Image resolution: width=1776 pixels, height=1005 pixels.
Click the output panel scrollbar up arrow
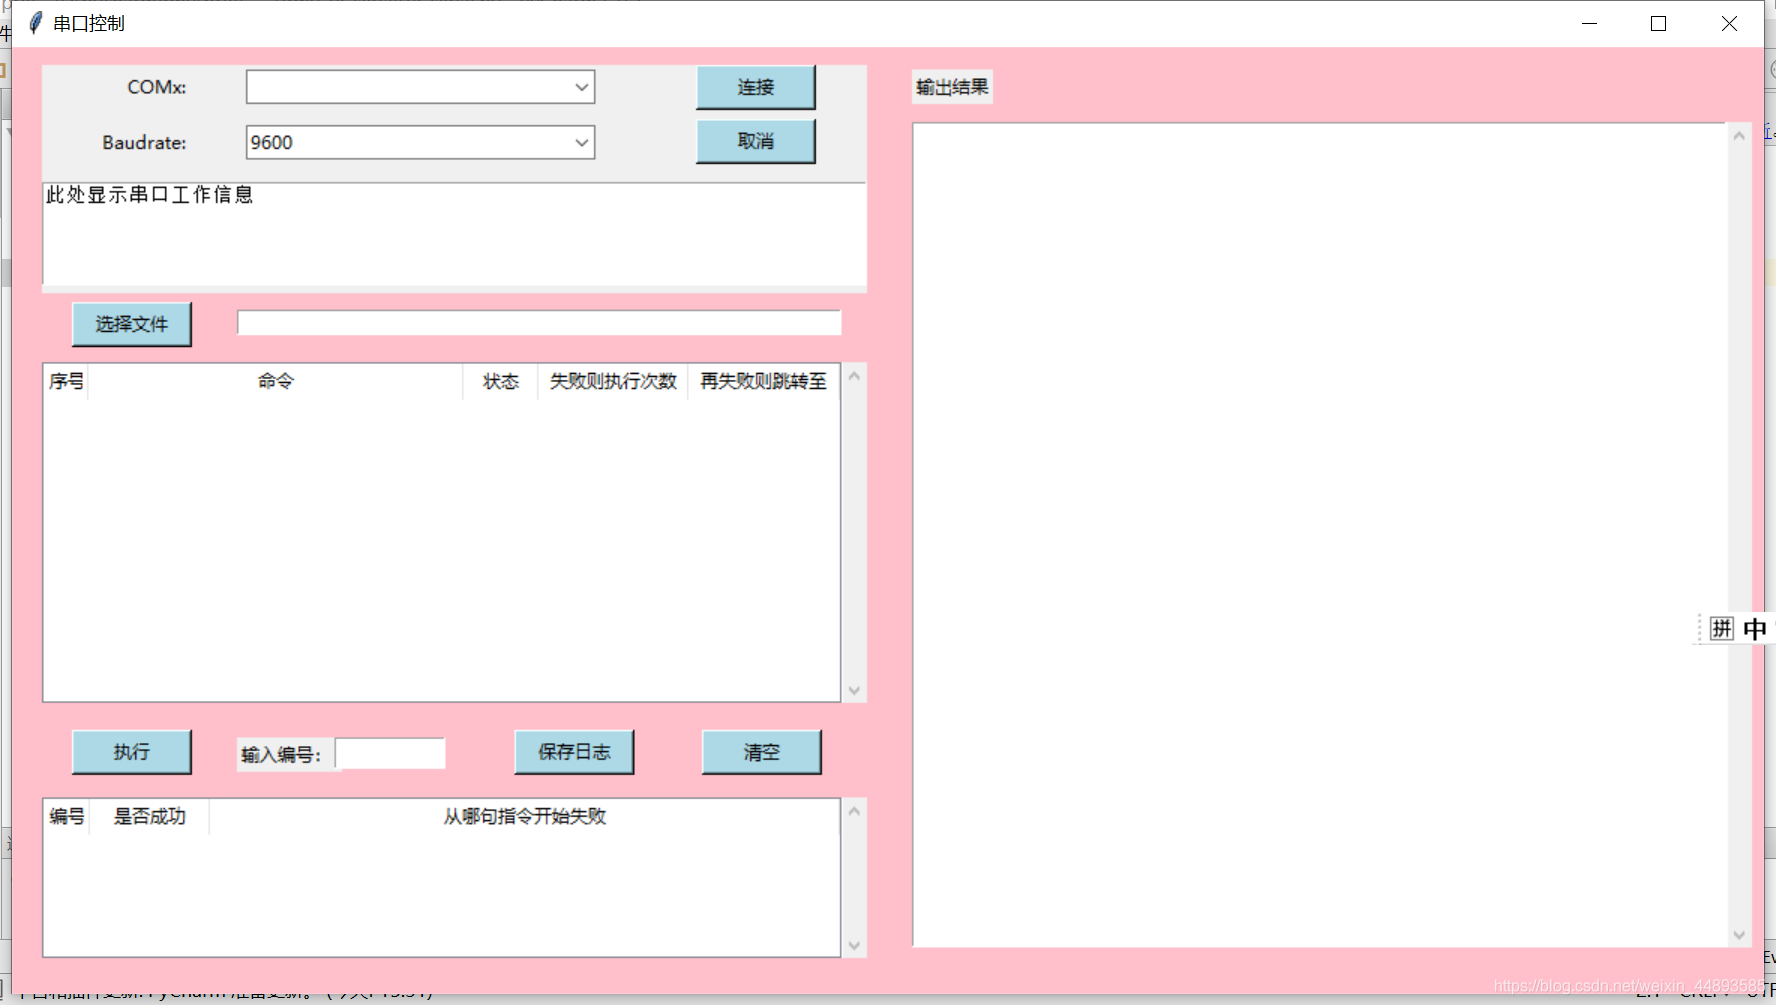pos(1737,135)
